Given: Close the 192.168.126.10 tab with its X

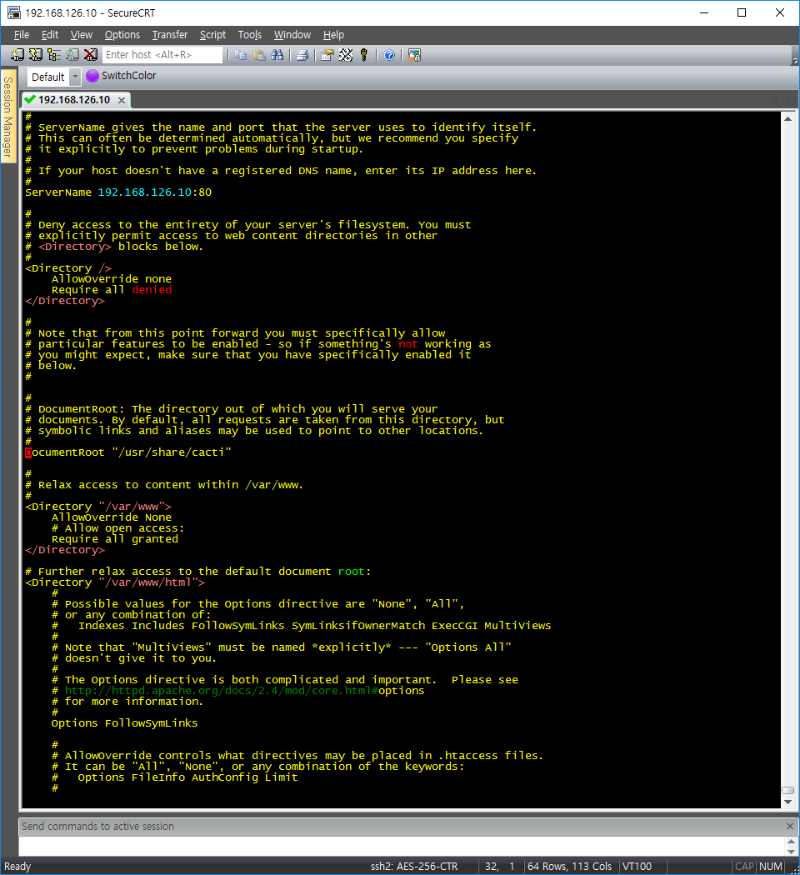Looking at the screenshot, I should (122, 100).
